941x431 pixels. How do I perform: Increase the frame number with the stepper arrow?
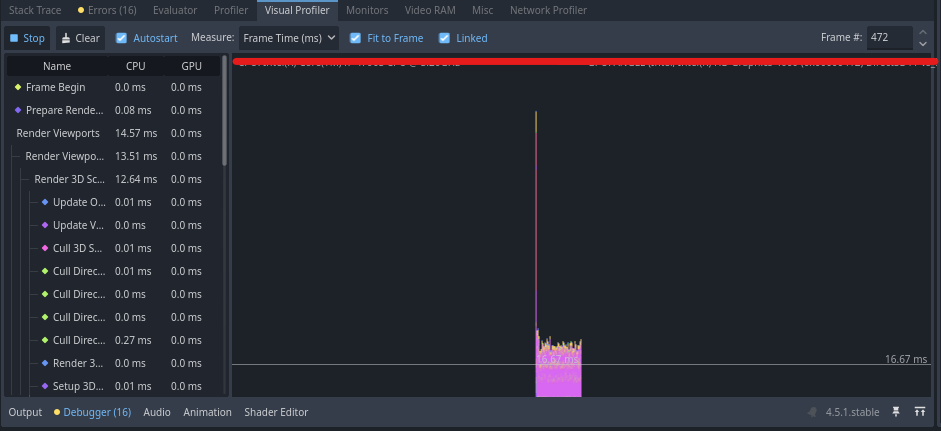point(921,33)
